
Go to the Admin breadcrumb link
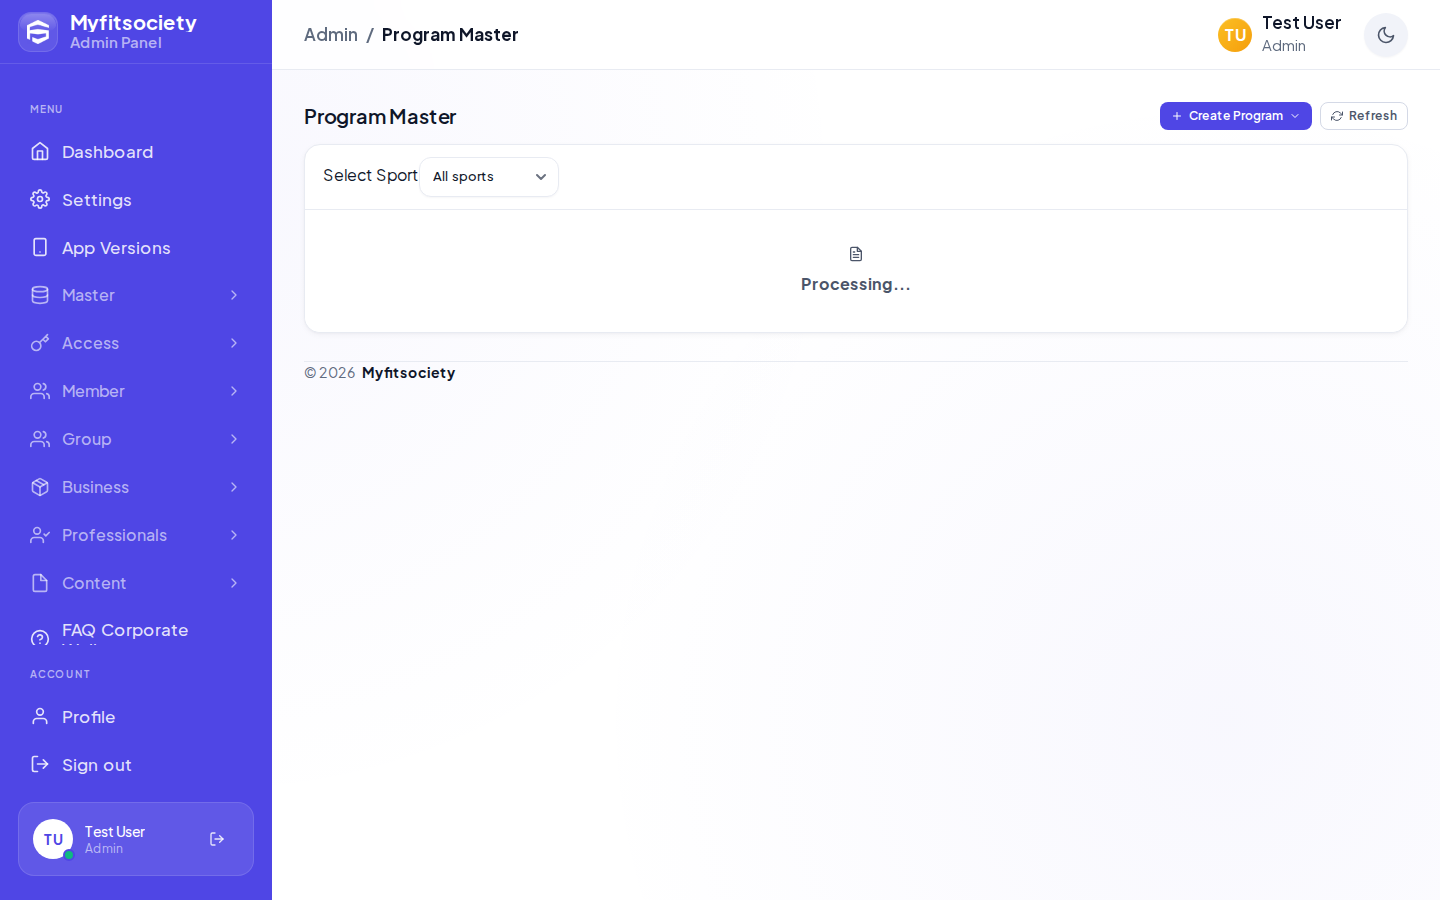331,35
